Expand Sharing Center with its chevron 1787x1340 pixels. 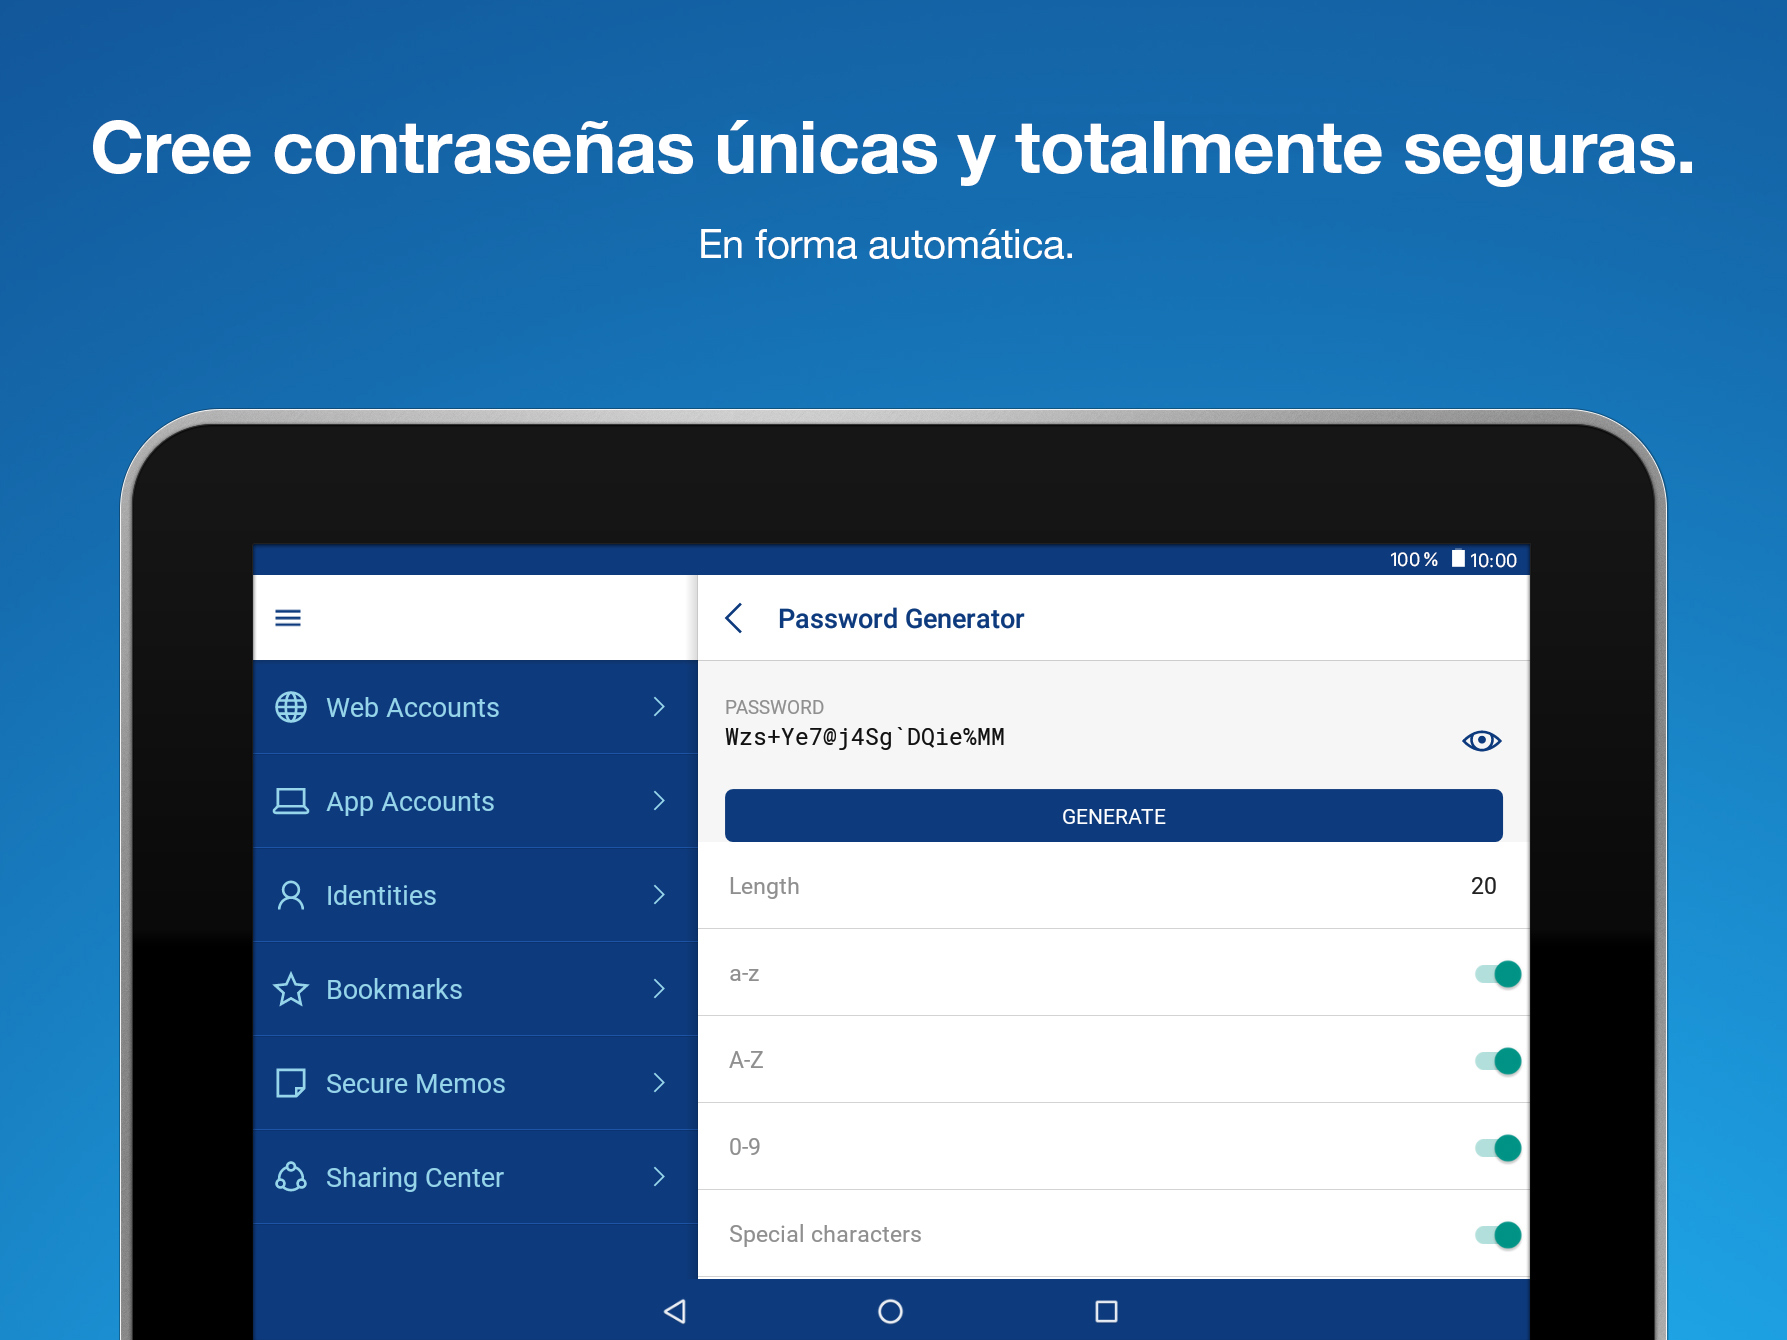click(659, 1177)
